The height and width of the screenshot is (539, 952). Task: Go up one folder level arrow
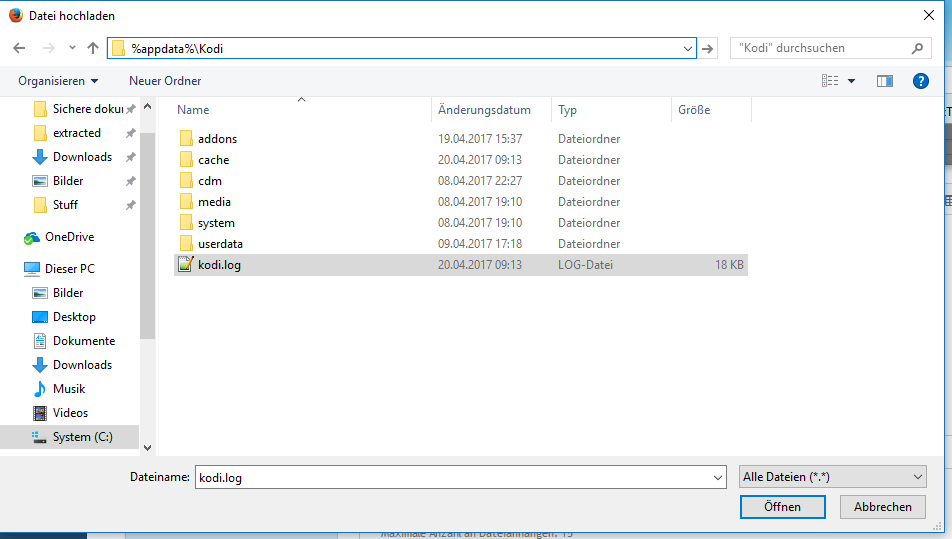[x=93, y=48]
